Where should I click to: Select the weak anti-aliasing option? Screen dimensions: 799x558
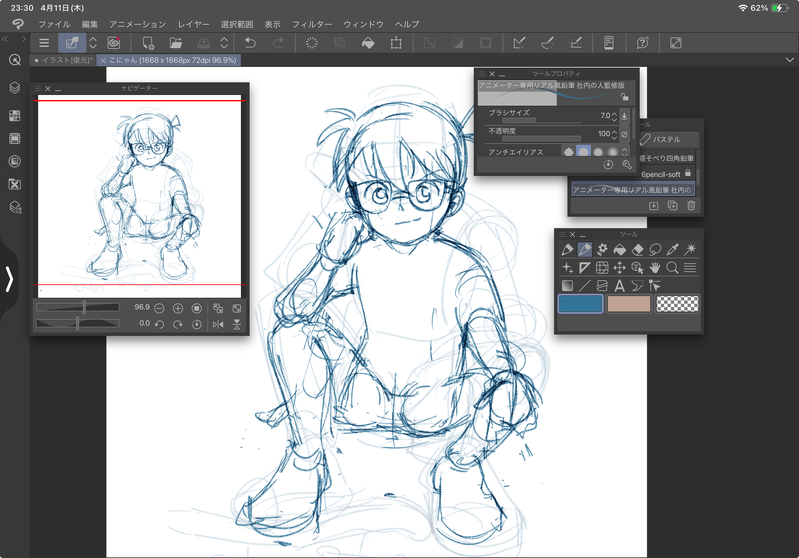pos(583,152)
